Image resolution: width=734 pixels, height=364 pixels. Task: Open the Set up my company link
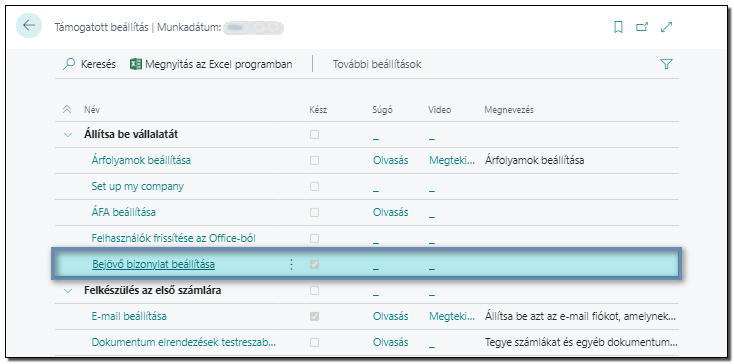tap(138, 186)
